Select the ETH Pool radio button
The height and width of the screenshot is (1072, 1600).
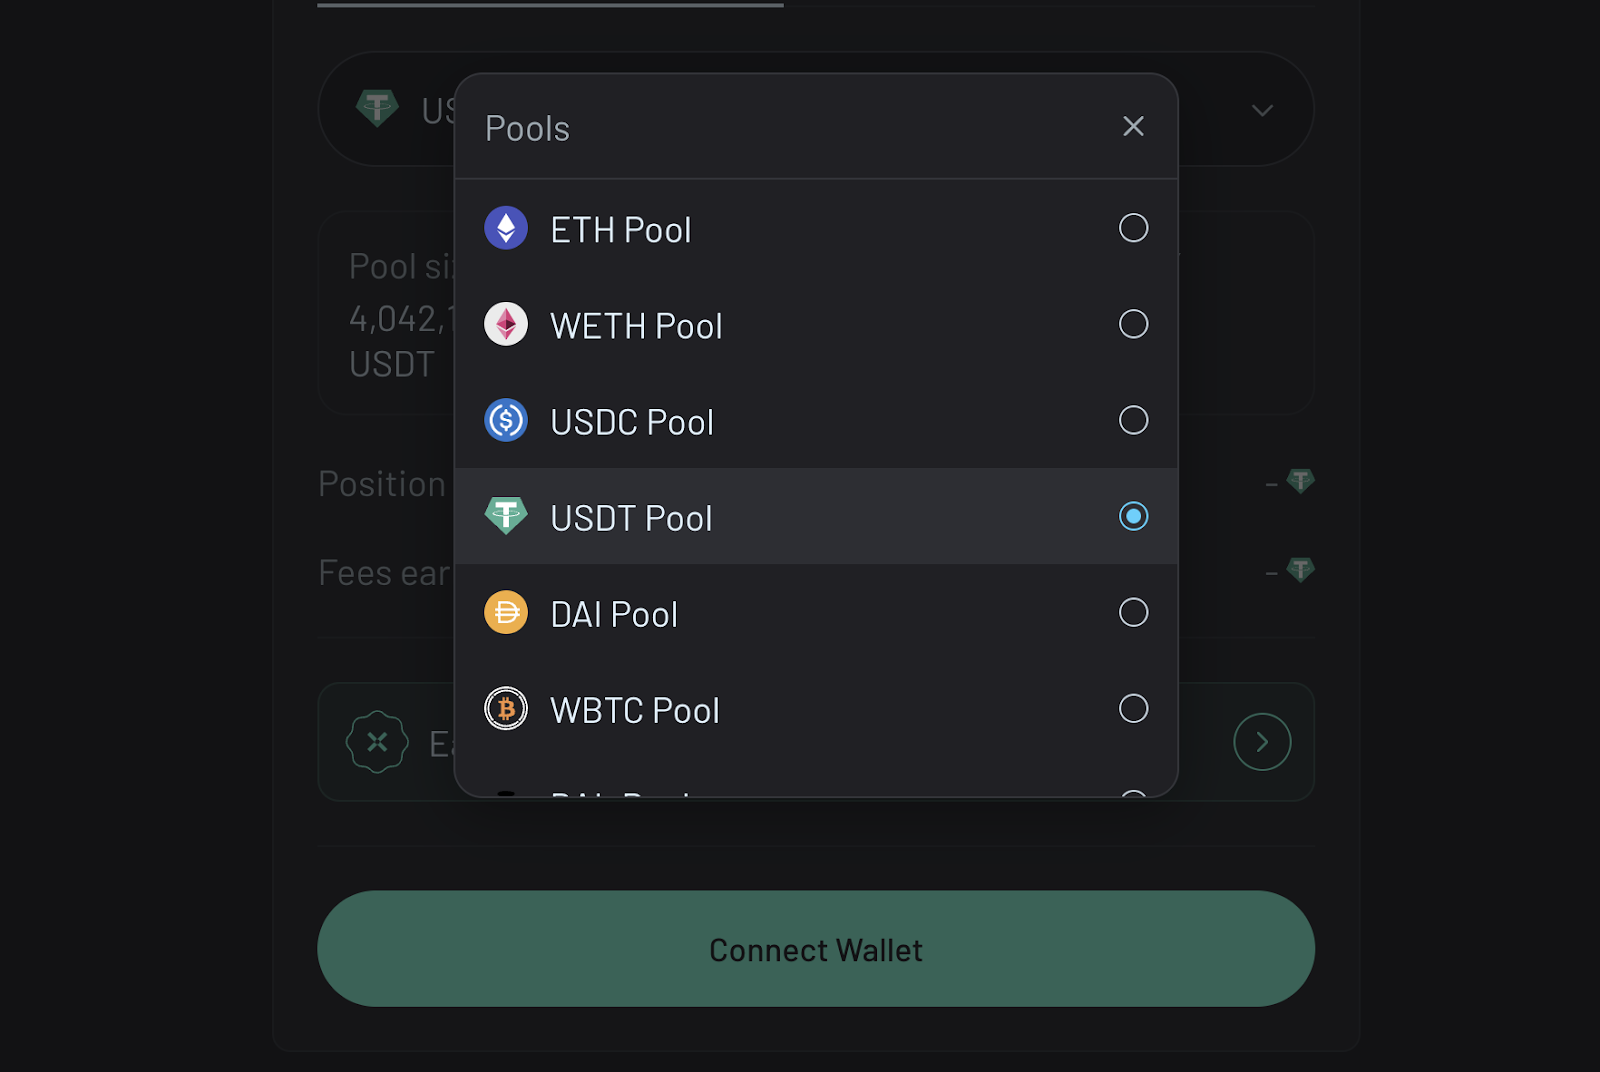click(x=1133, y=228)
